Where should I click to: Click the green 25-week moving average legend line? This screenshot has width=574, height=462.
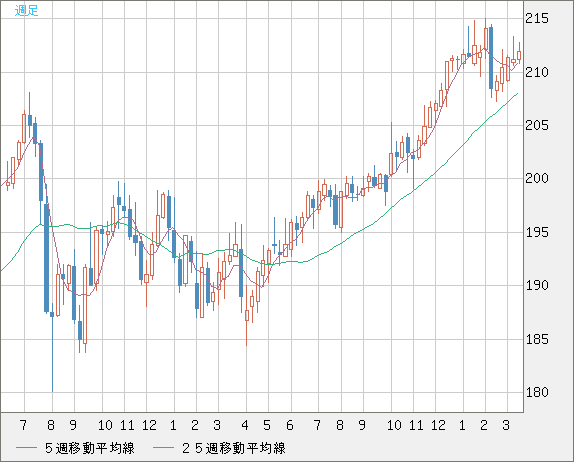coord(163,448)
